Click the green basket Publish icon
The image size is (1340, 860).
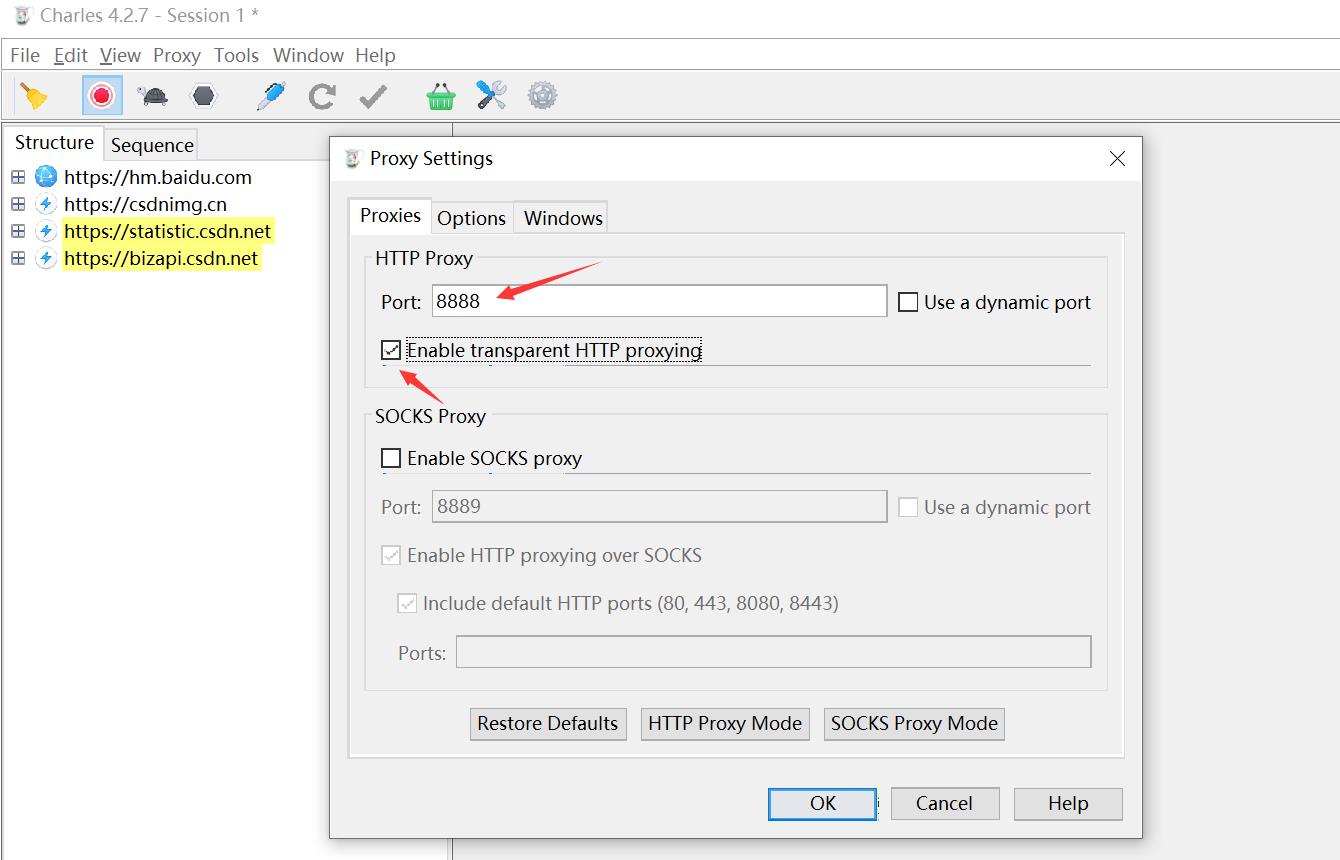point(441,96)
